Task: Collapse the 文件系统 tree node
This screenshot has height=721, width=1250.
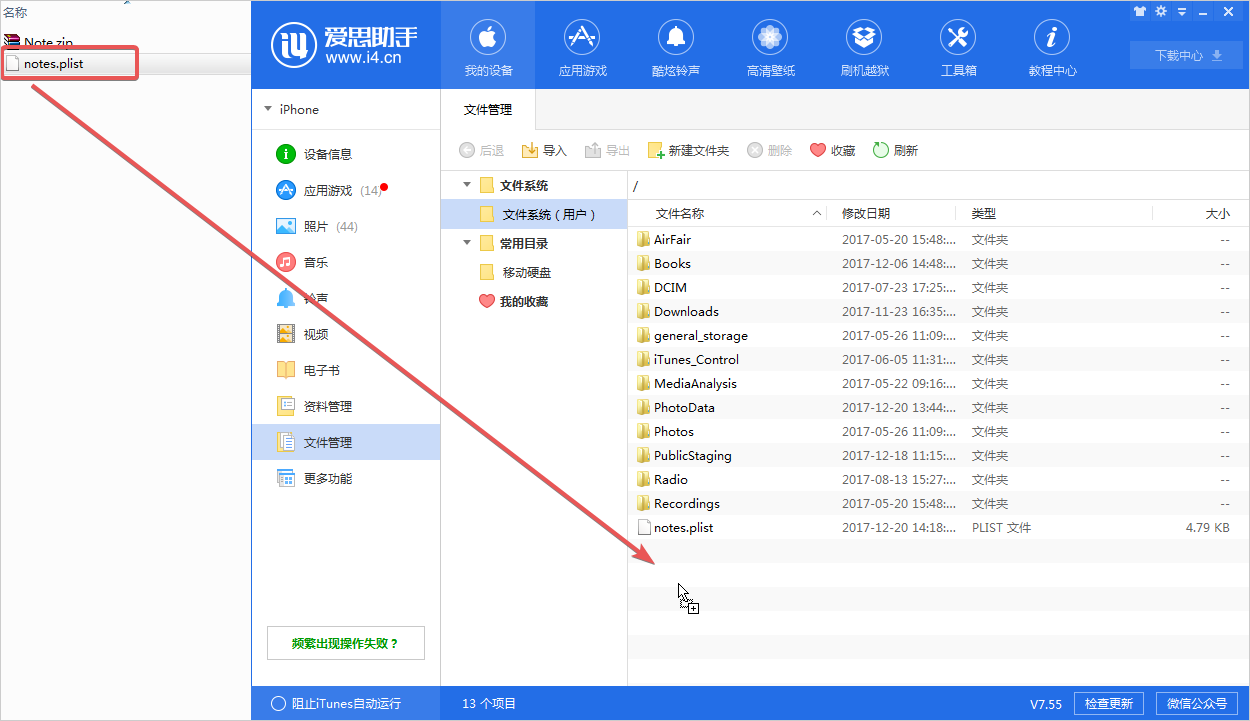Action: tap(465, 185)
